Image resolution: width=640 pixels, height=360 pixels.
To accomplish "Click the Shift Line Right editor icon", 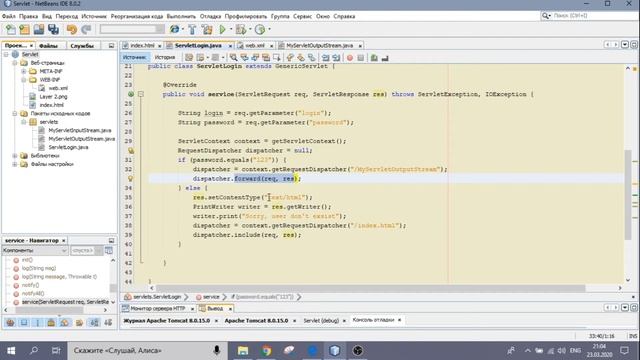I will [336, 58].
